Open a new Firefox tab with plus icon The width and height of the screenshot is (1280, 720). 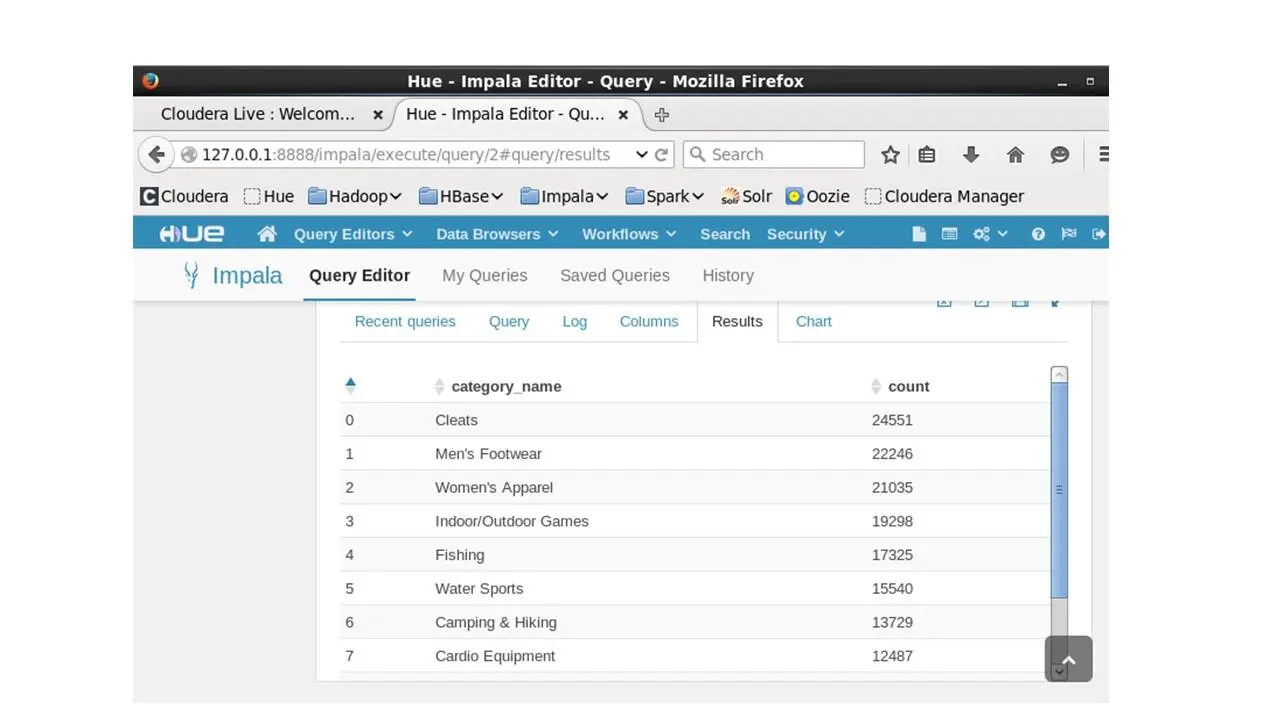coord(661,115)
